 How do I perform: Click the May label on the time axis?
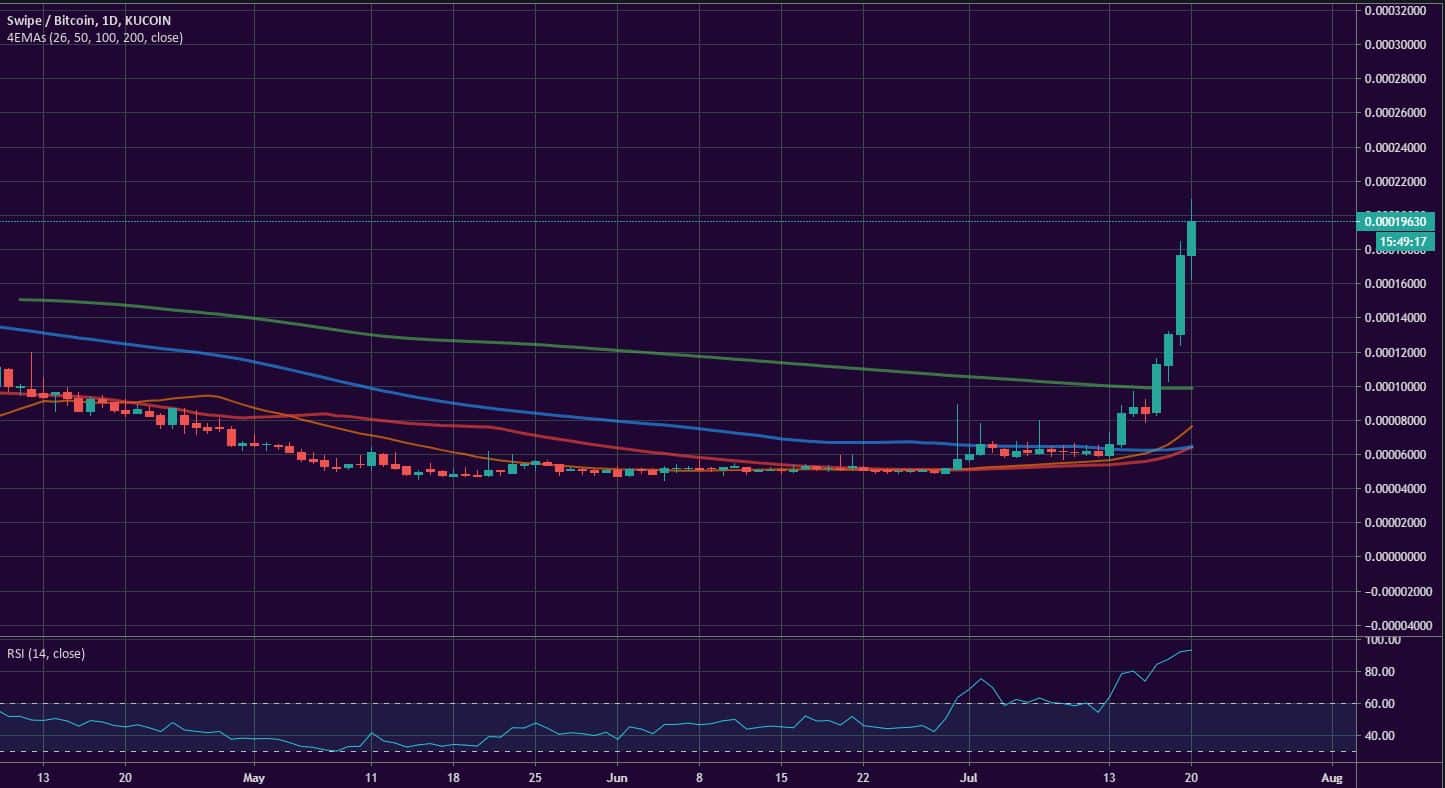[x=255, y=777]
